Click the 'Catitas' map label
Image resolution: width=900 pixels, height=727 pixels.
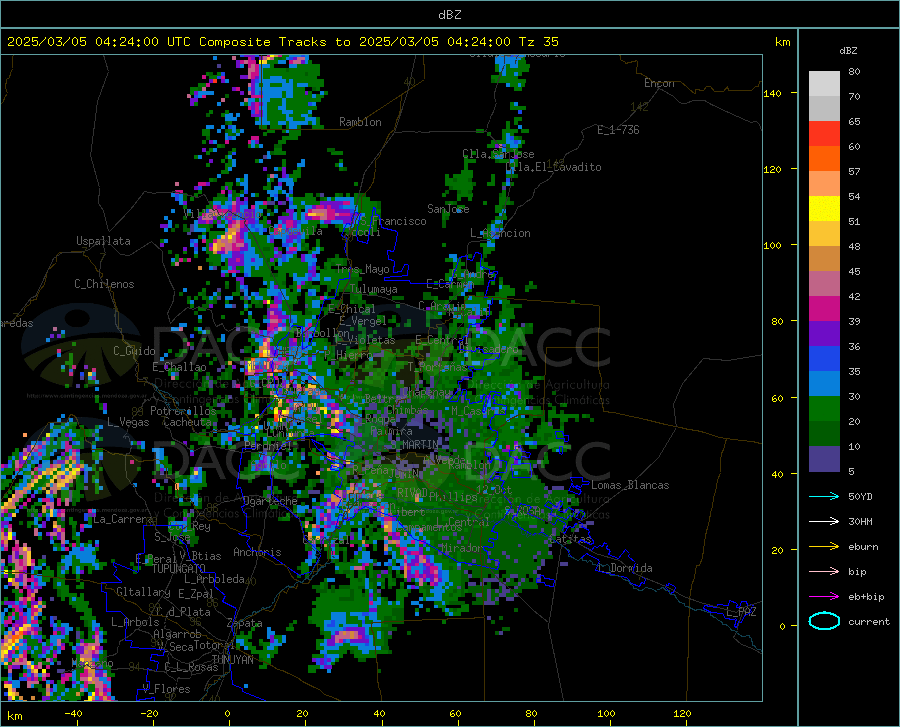point(571,539)
